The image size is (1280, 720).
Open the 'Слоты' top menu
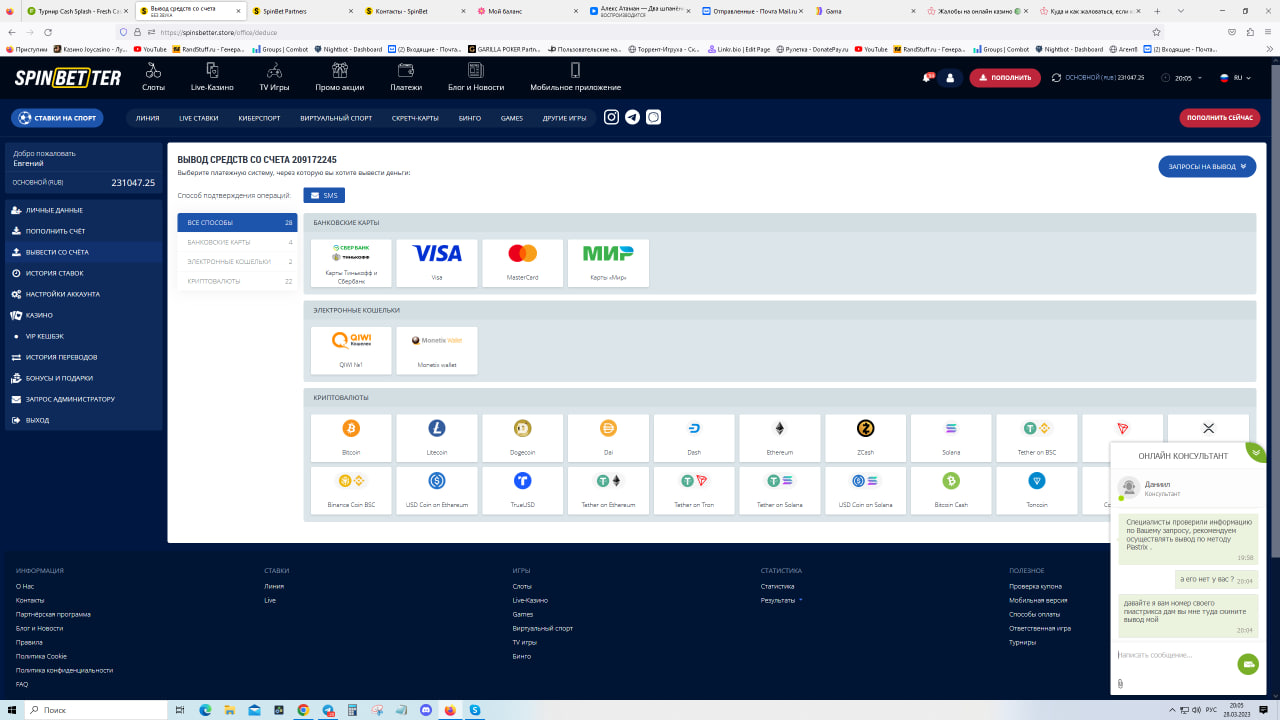click(x=153, y=77)
